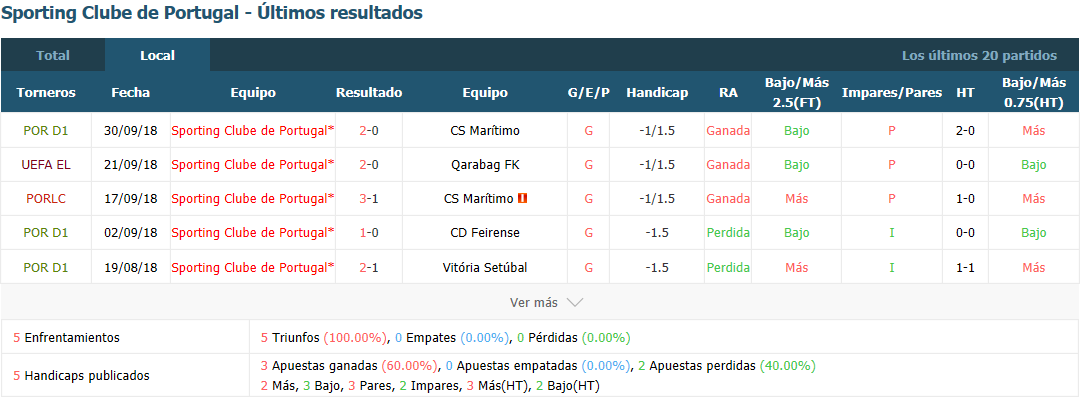The height and width of the screenshot is (398, 1084).
Task: Click the 1-0 result against CD Feirense
Action: tap(369, 233)
